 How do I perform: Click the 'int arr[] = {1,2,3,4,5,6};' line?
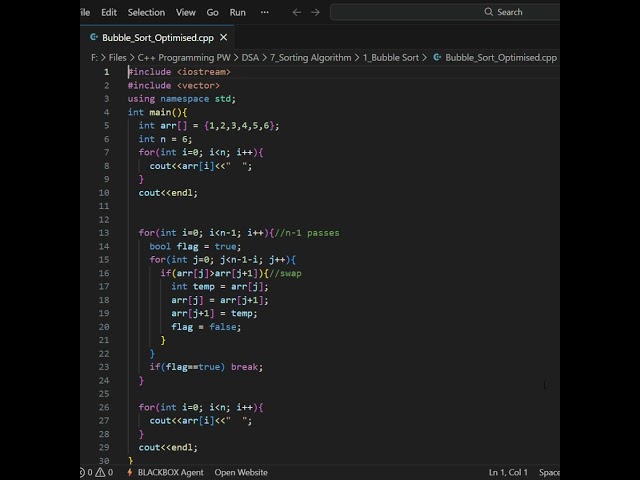(209, 126)
